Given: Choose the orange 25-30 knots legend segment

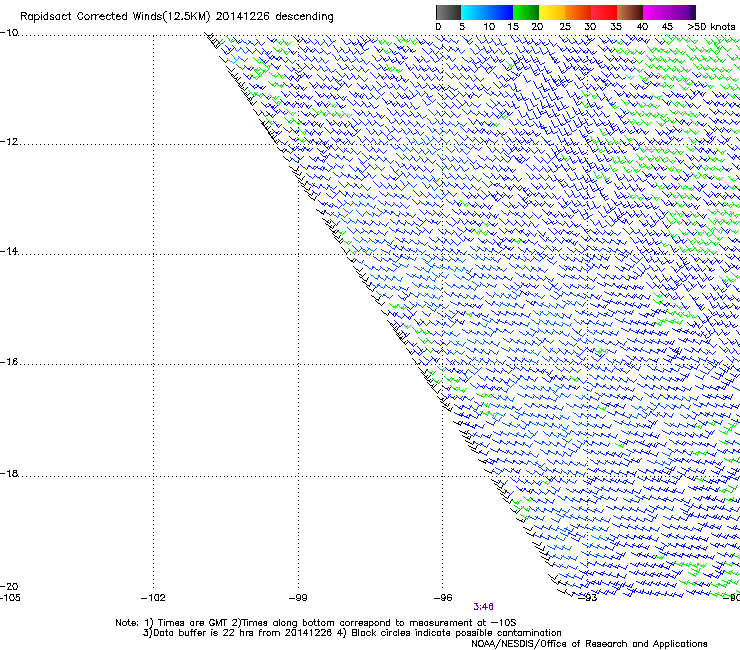Looking at the screenshot, I should [578, 12].
